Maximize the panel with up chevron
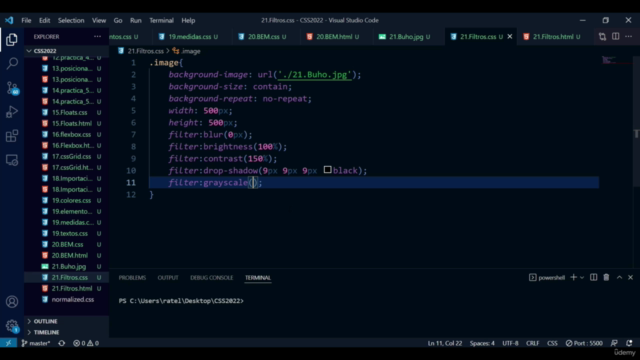This screenshot has height=360, width=640. tap(619, 278)
